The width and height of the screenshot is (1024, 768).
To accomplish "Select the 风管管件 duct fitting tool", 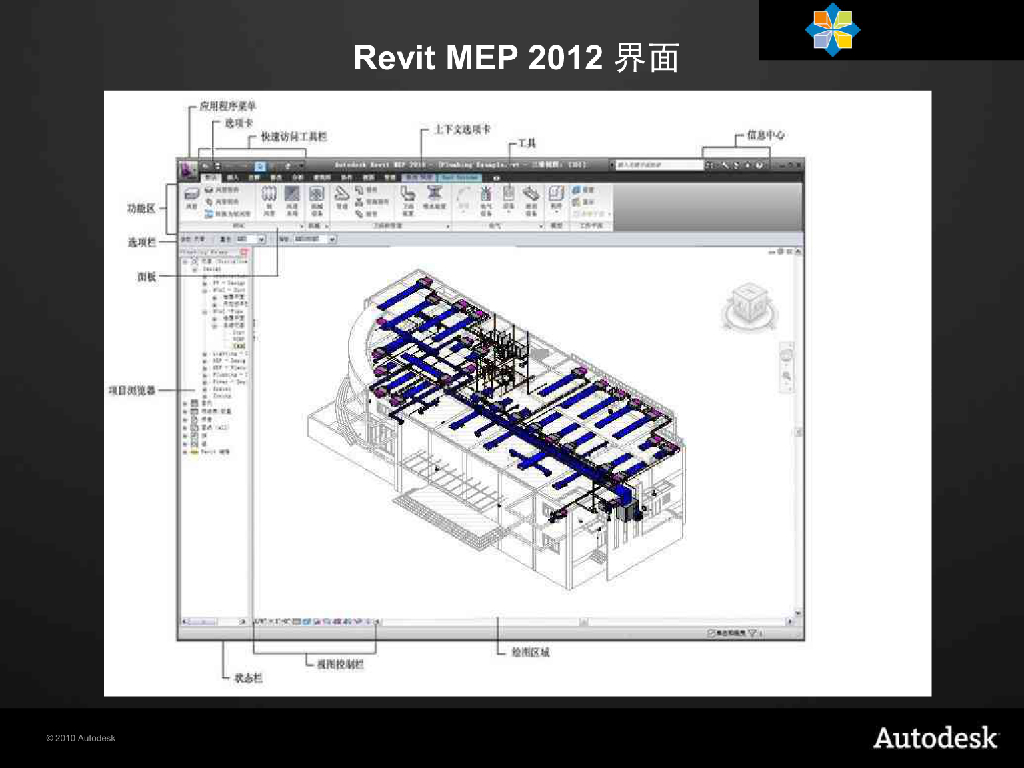I will click(222, 189).
